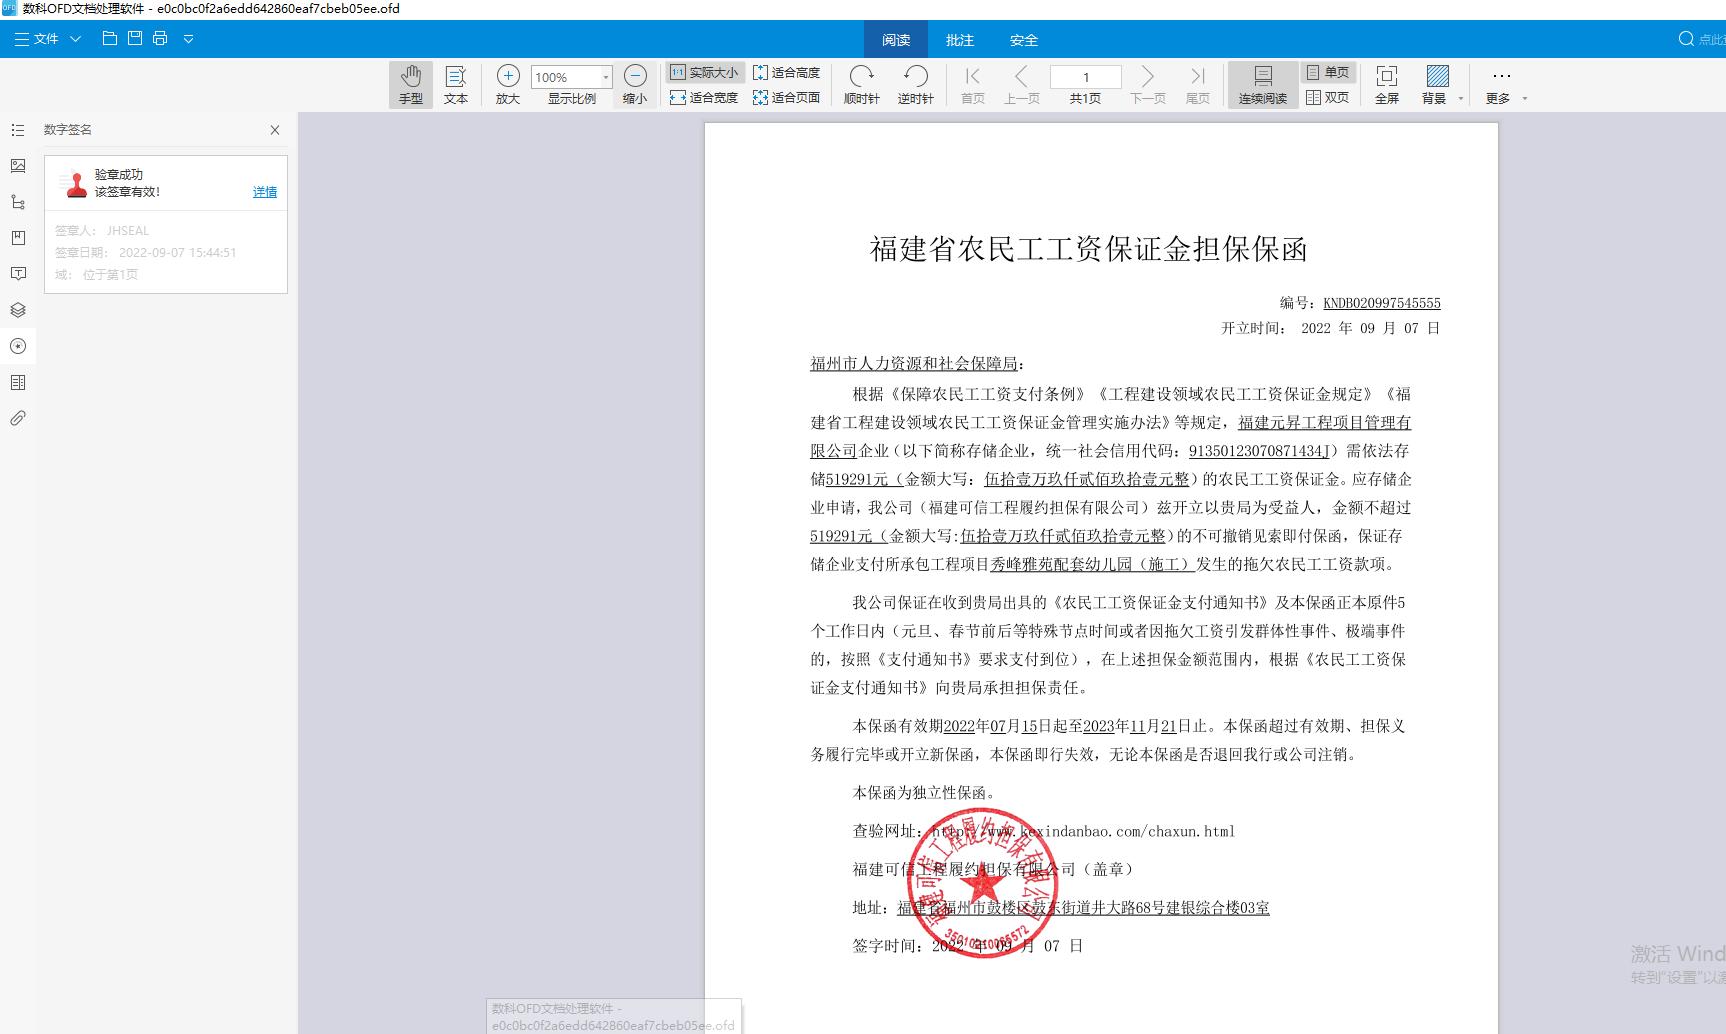Click project name 秀峰雅苑配套幼儿园（施工）
This screenshot has height=1034, width=1726.
point(1092,564)
